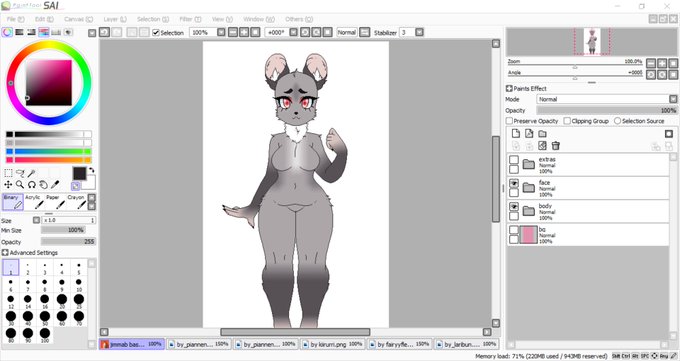Screen dimensions: 680x361
Task: Click the transparent color toggle icon
Action: (x=75, y=186)
